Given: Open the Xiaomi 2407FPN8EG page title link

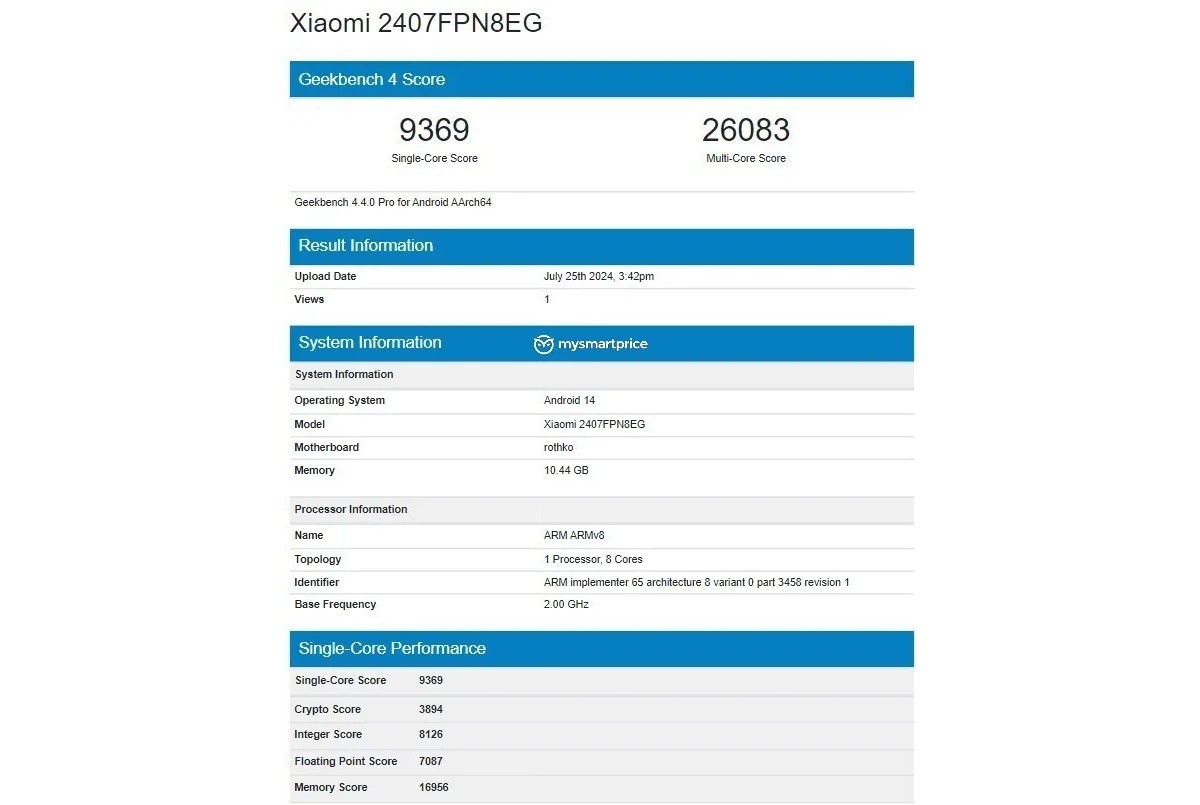Looking at the screenshot, I should (415, 22).
